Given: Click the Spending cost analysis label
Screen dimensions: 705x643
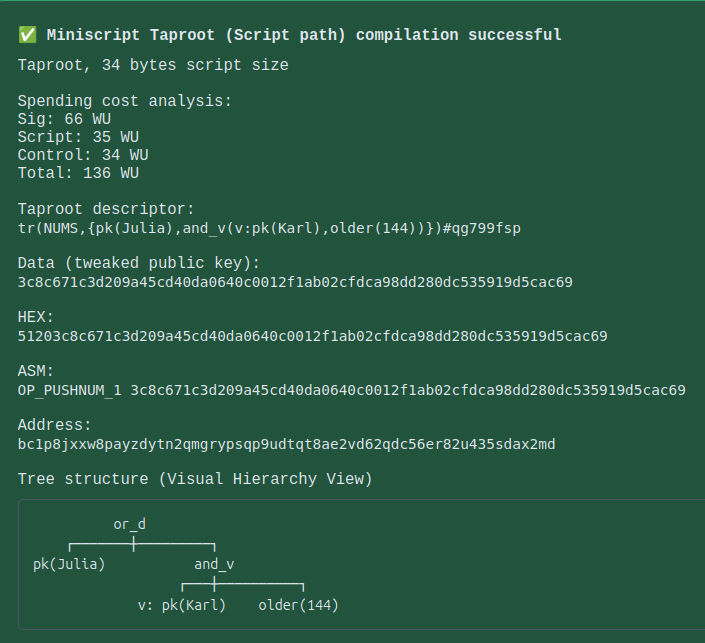Looking at the screenshot, I should coord(124,101).
